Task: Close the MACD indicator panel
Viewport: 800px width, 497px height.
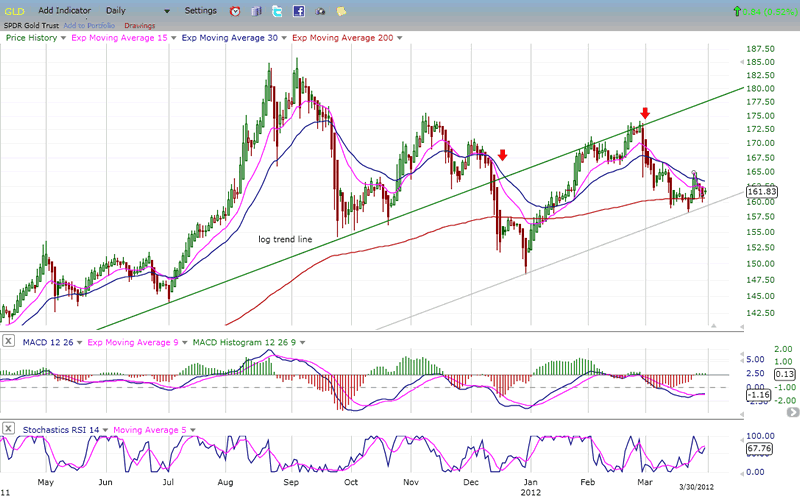Action: 8,341
